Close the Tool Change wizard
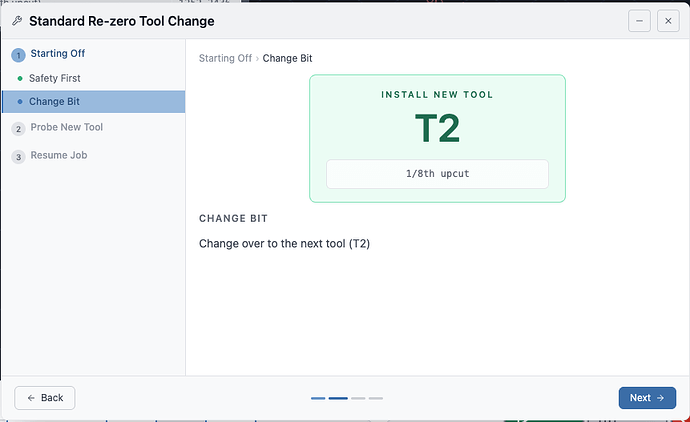Screen dimensions: 690x422 [668, 21]
